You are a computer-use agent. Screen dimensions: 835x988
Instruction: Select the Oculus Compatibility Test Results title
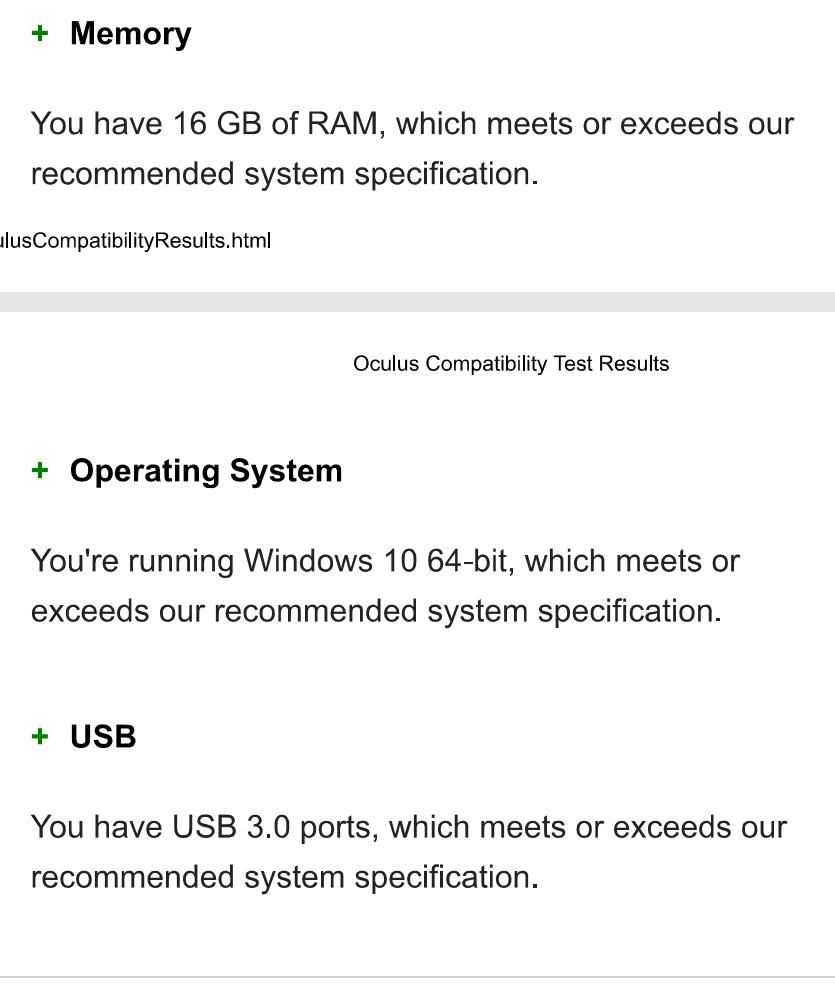pos(511,364)
